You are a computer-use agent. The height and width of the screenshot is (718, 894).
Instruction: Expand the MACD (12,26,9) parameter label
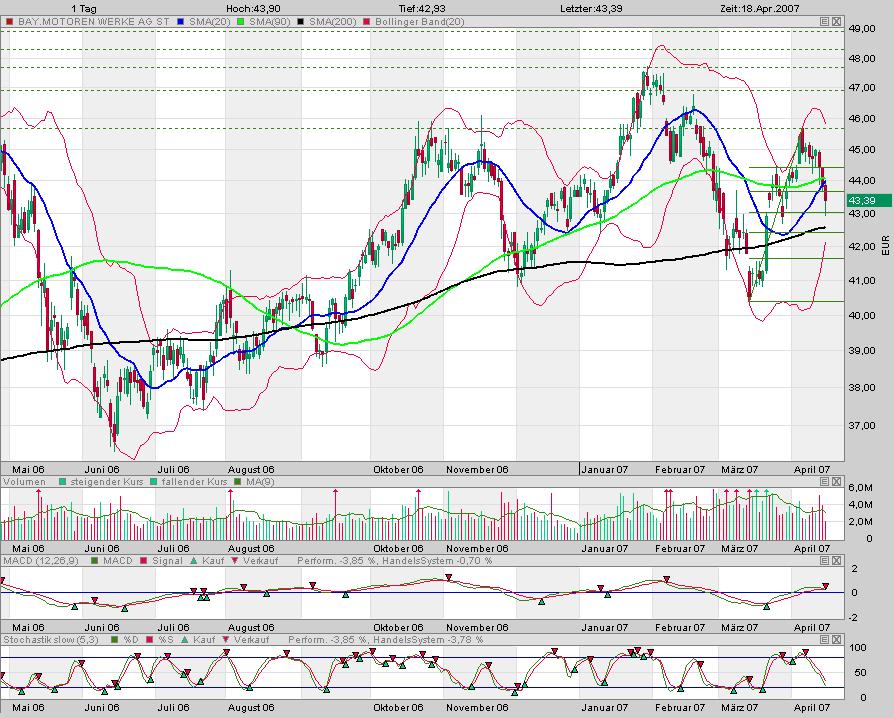coord(34,560)
